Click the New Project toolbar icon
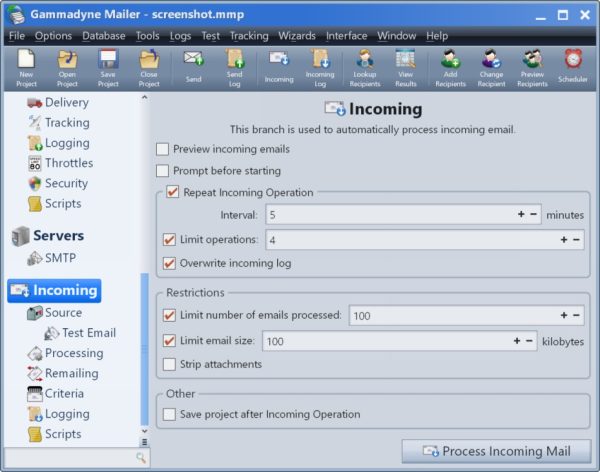 point(26,67)
